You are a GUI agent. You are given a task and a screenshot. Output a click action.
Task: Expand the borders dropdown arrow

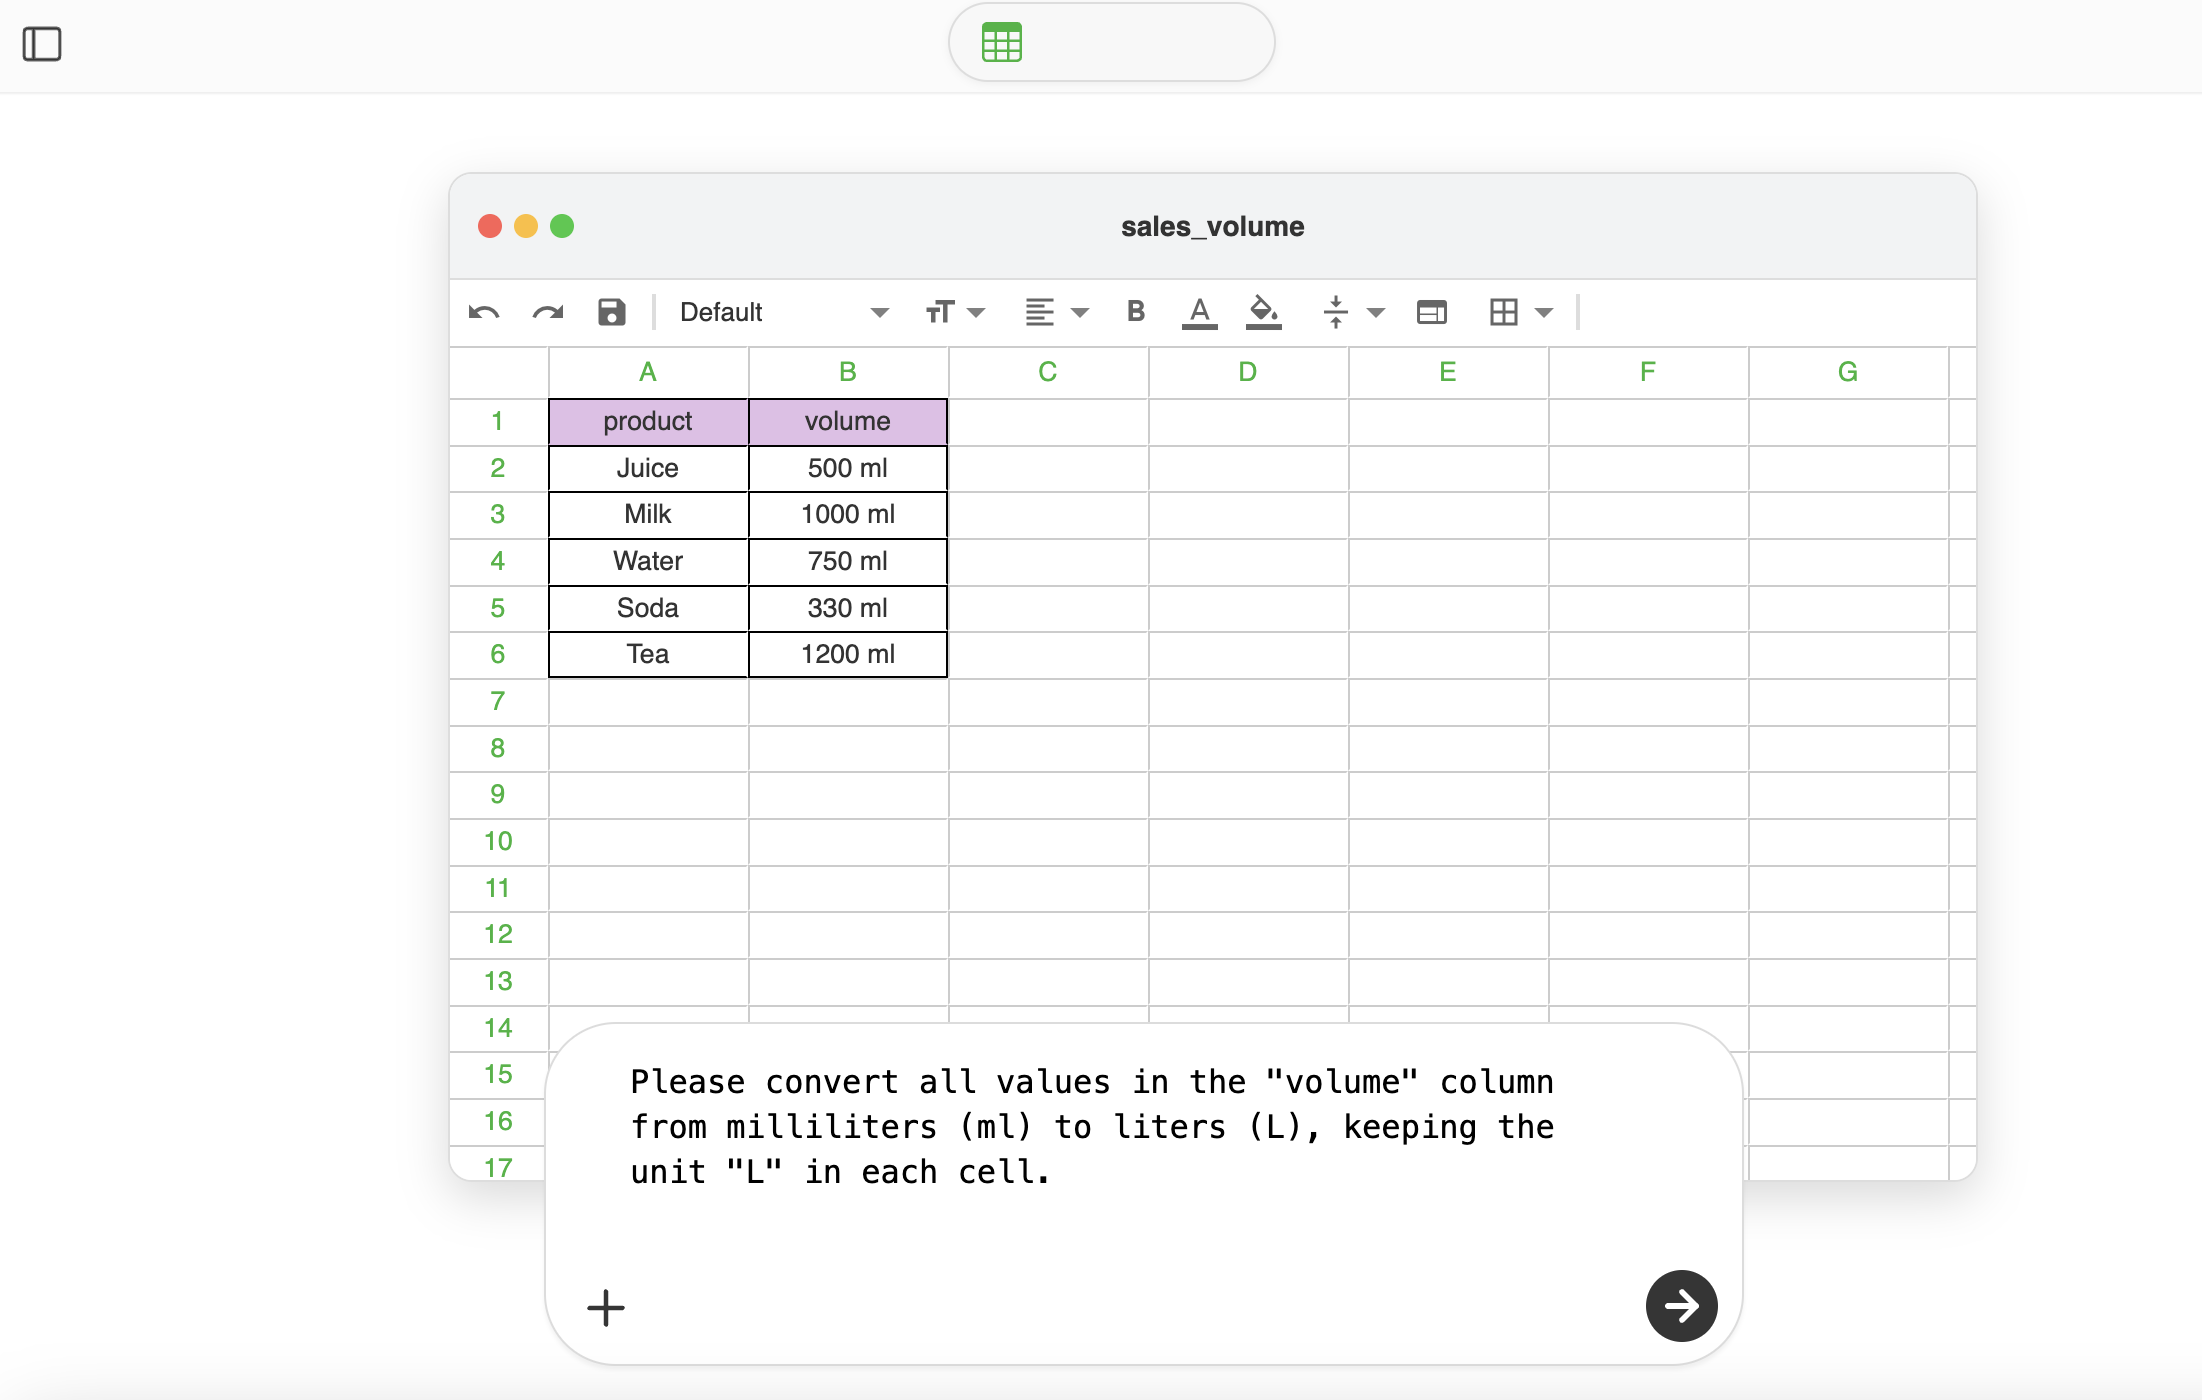pos(1543,312)
